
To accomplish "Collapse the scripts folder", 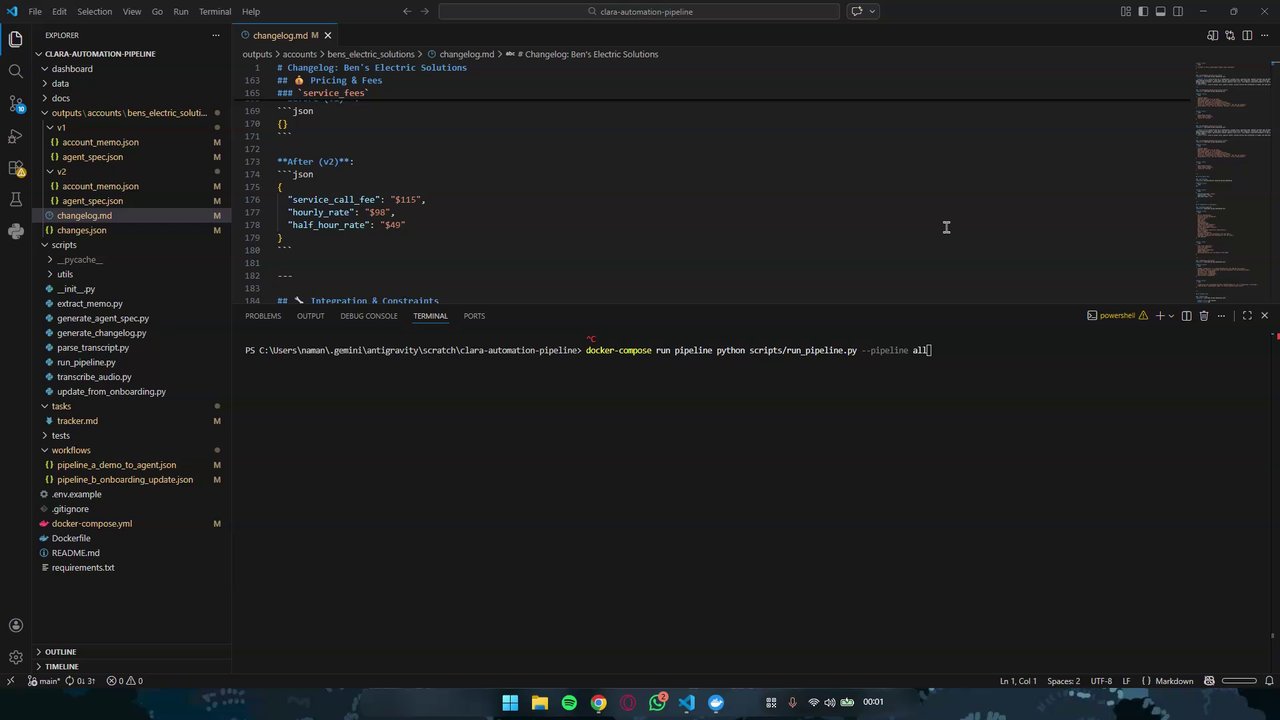I will [x=132, y=245].
